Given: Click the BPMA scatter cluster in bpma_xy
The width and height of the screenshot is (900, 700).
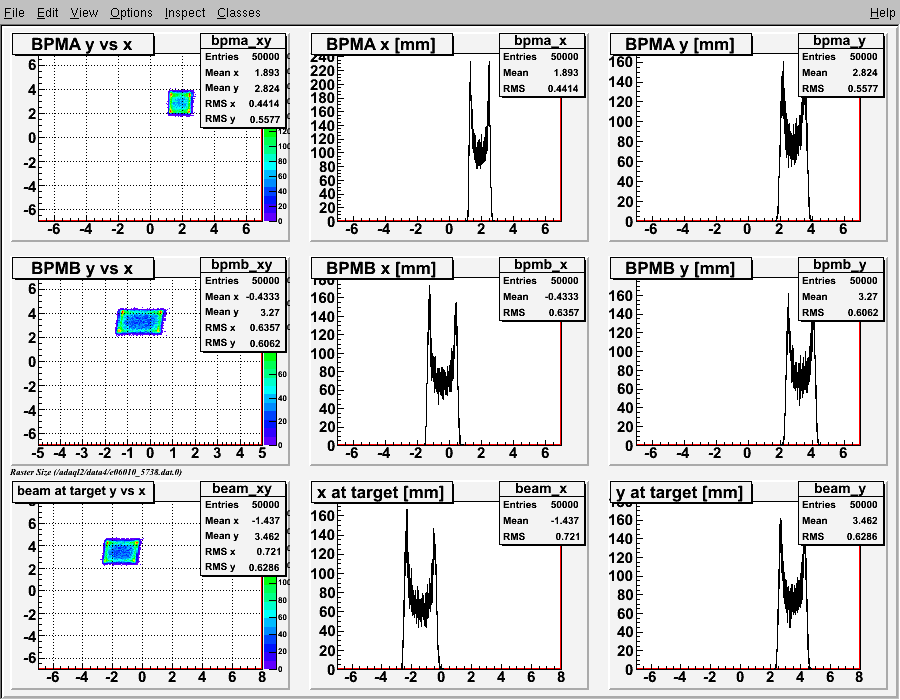Looking at the screenshot, I should [181, 103].
